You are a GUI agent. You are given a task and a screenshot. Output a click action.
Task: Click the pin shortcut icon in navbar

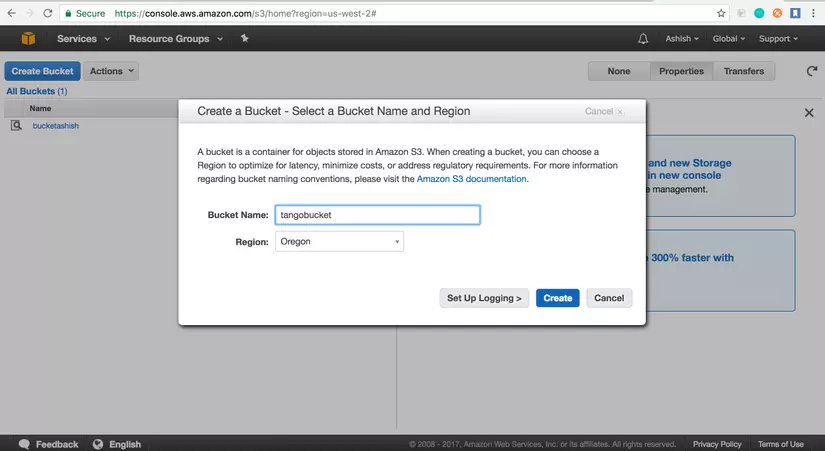coord(245,38)
